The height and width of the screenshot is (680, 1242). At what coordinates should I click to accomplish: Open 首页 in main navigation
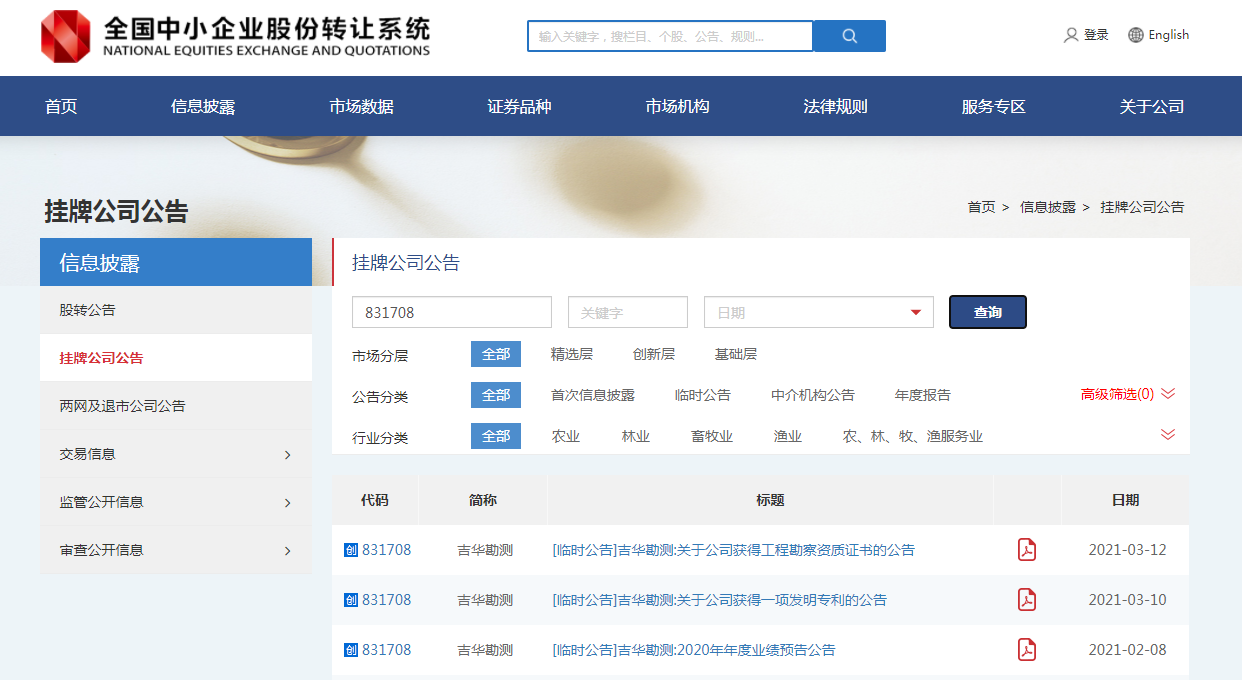(61, 107)
